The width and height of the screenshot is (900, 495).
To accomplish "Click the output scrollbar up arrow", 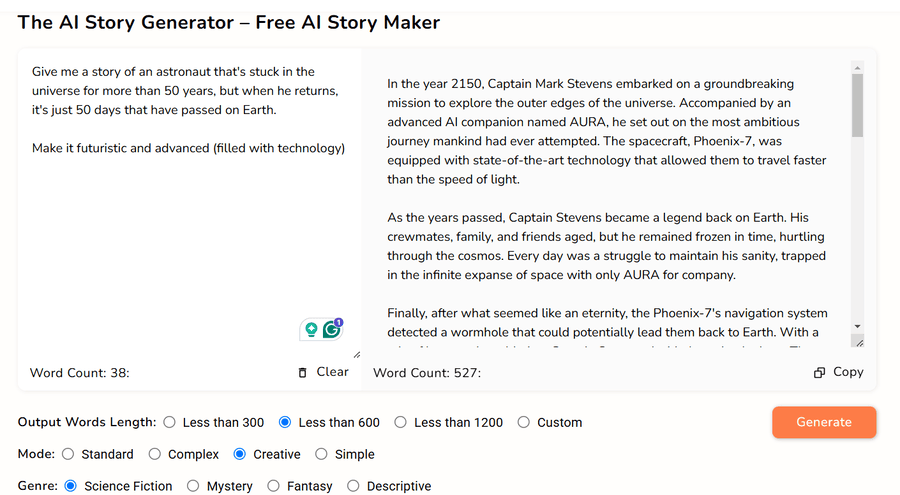I will coord(857,68).
